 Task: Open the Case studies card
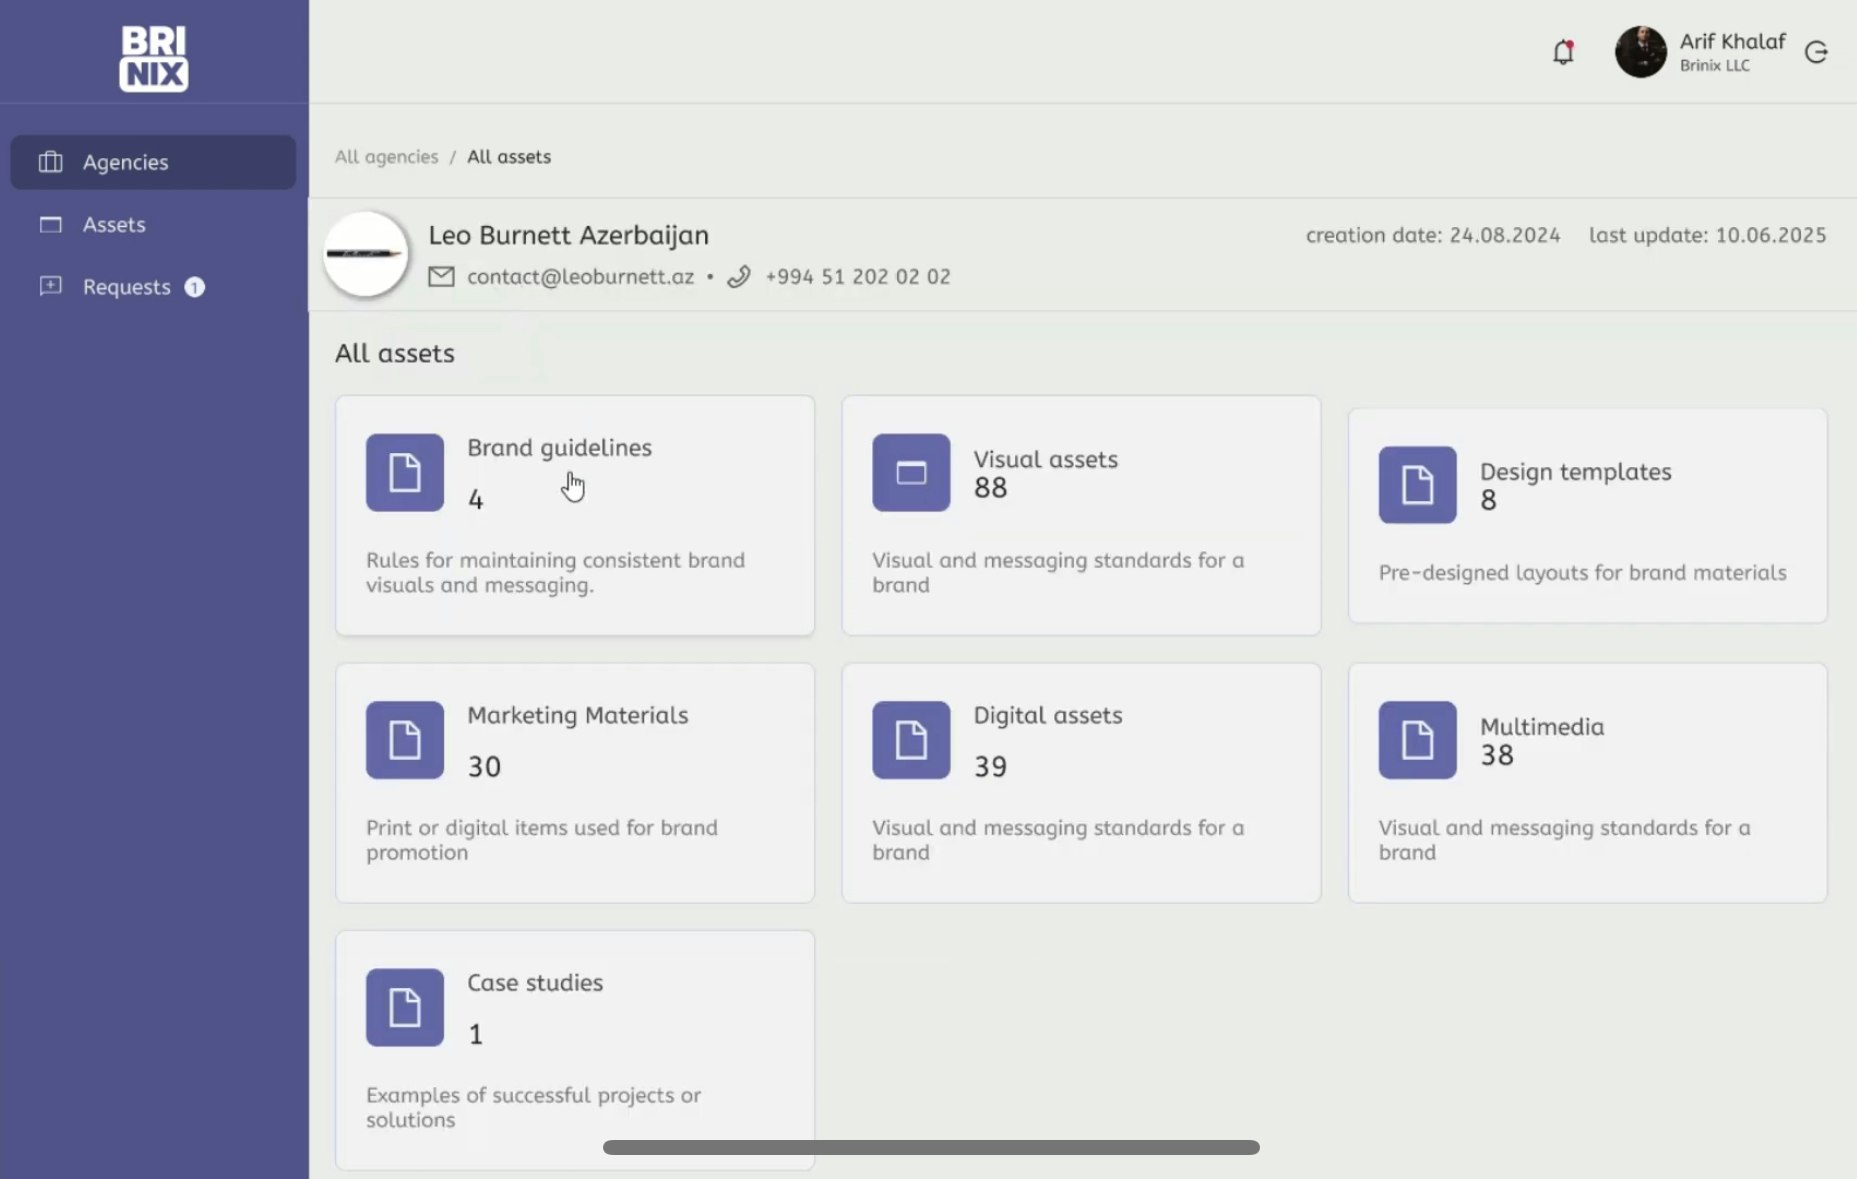(575, 1050)
